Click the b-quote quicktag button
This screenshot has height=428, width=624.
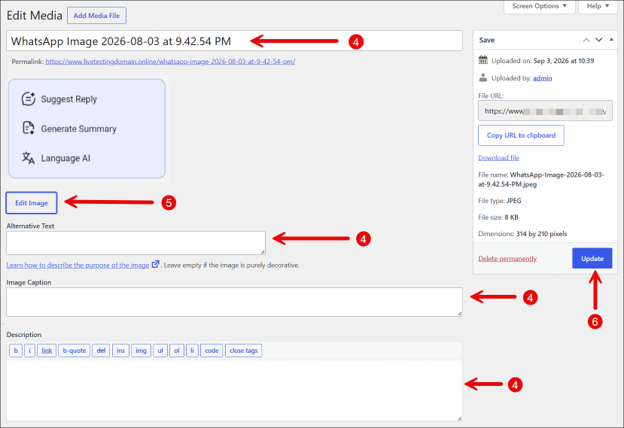[x=74, y=351]
